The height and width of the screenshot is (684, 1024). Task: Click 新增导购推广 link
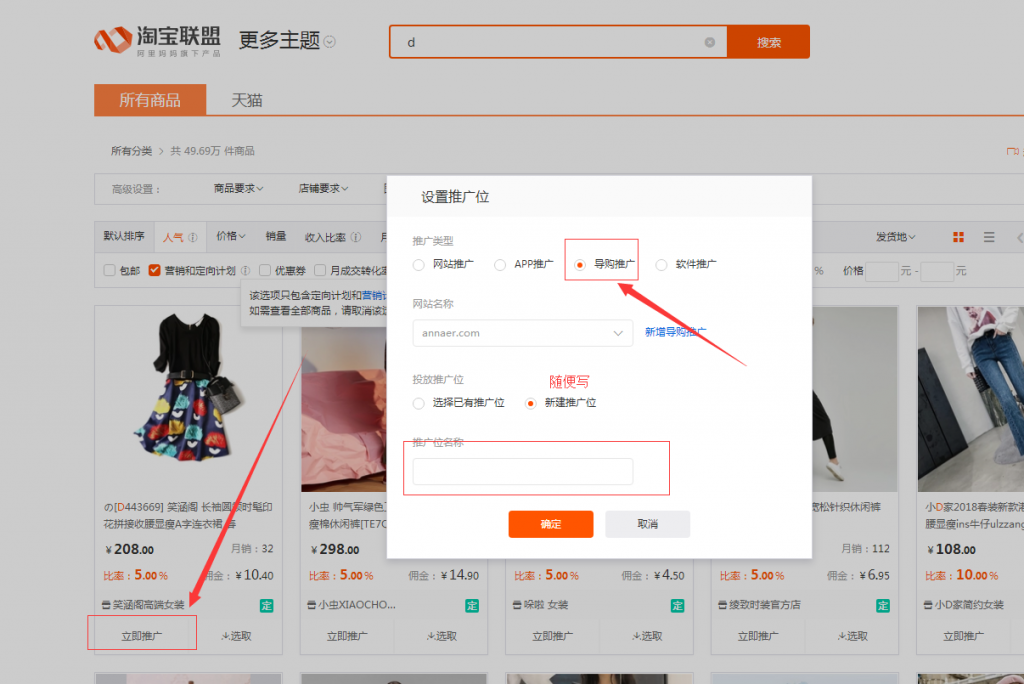(675, 332)
